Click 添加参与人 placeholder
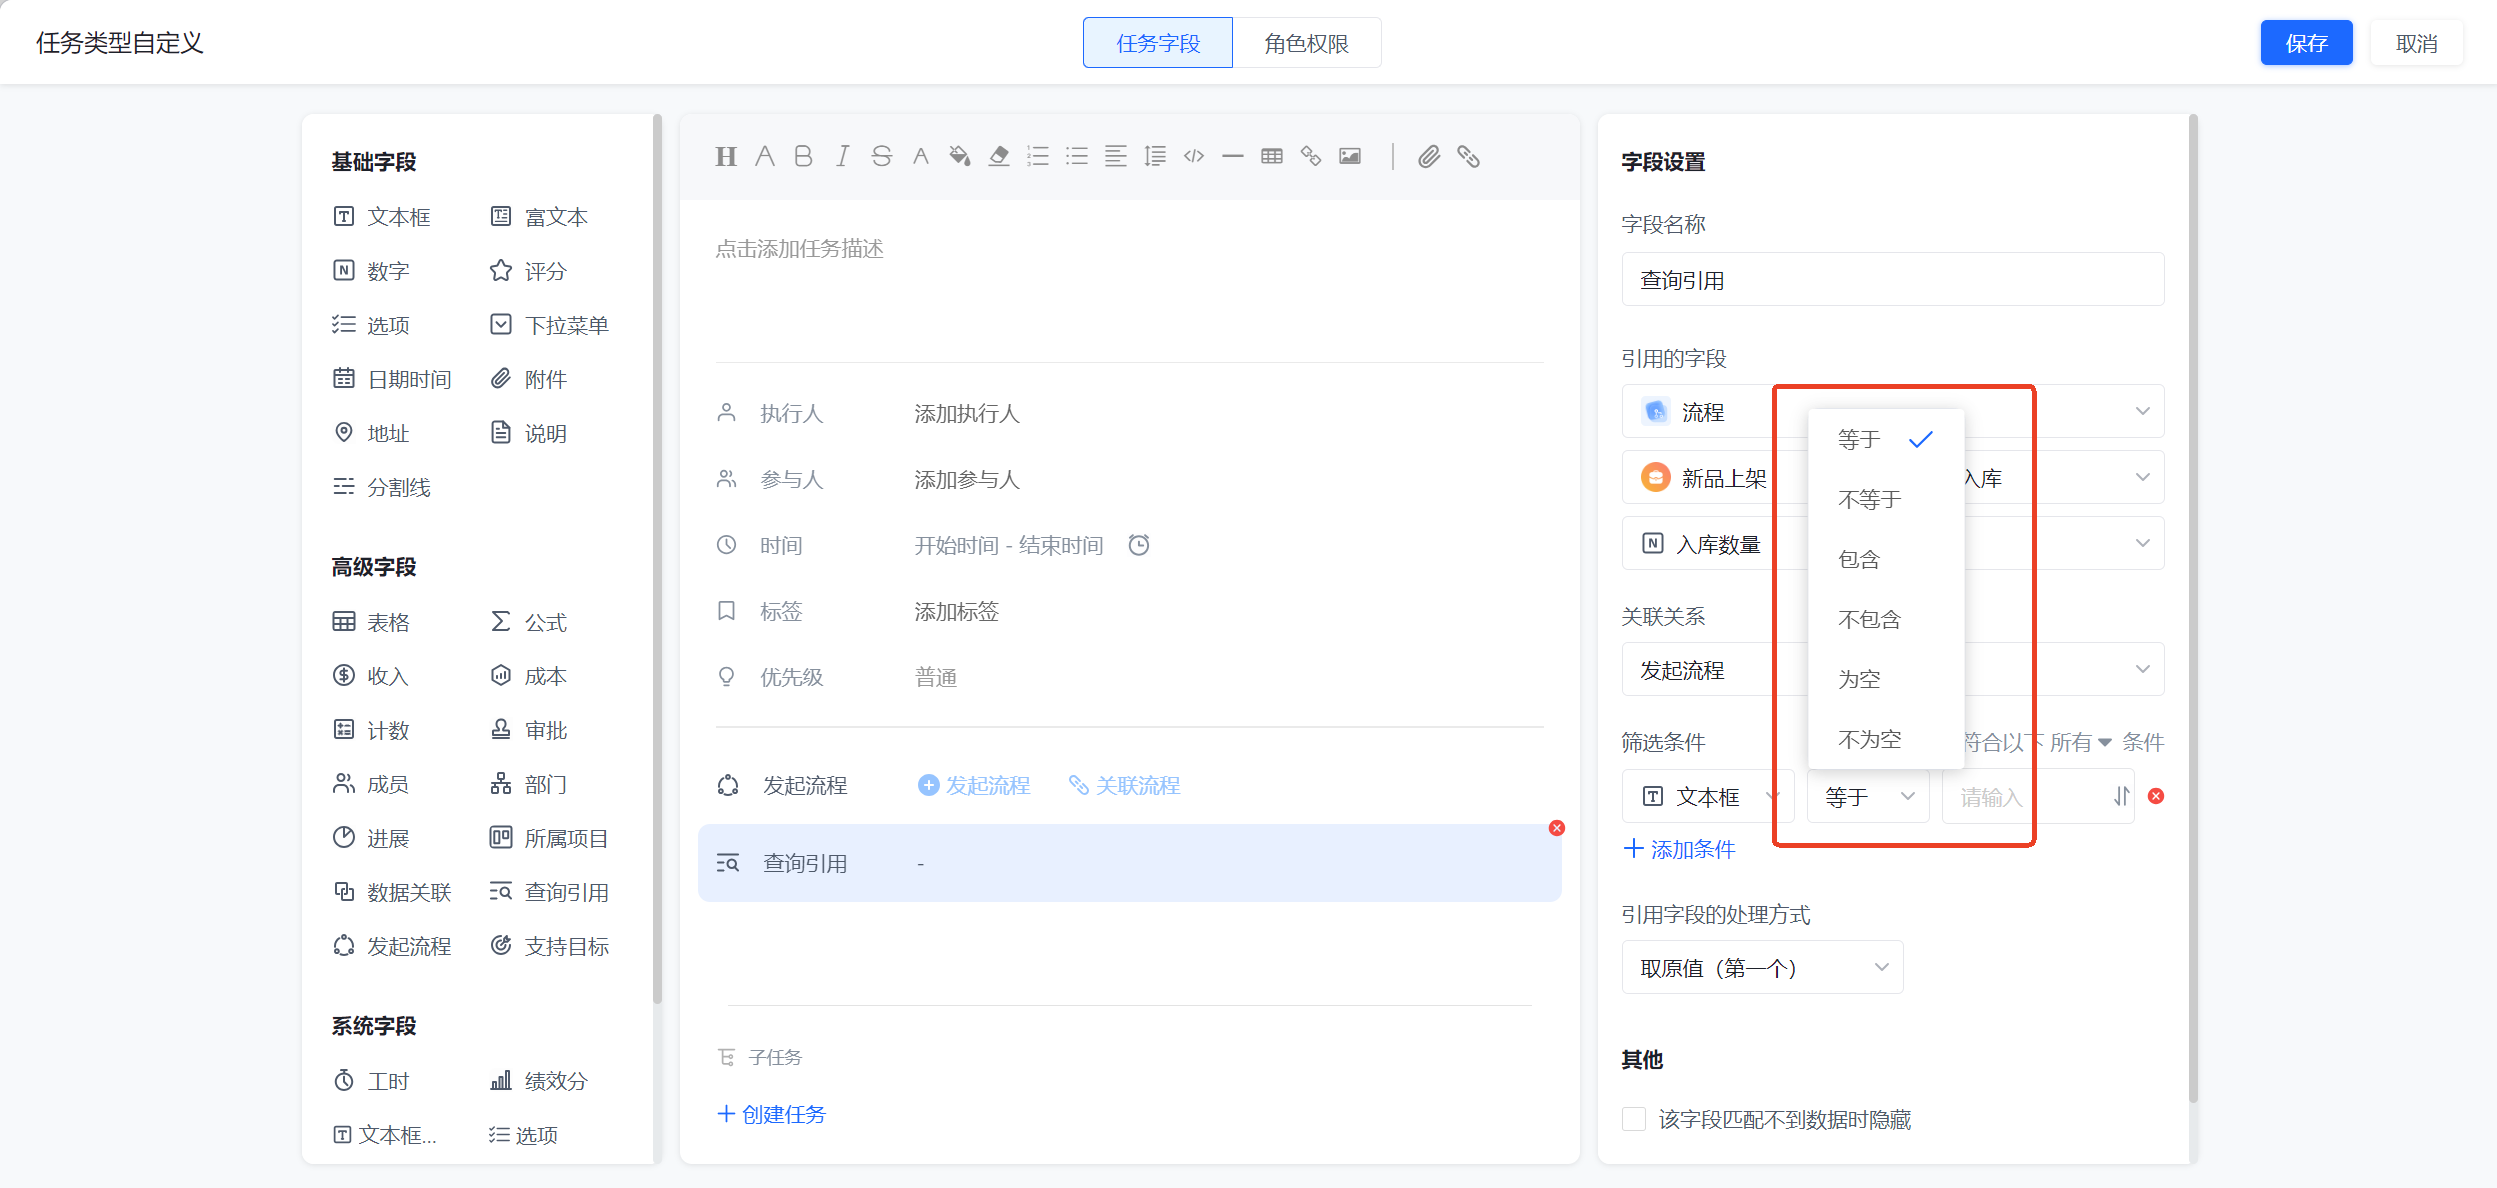This screenshot has width=2497, height=1188. pos(966,479)
